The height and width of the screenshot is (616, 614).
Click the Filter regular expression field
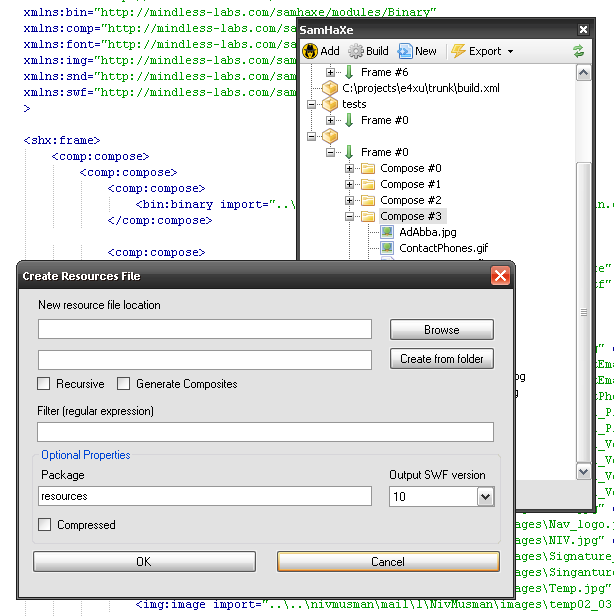265,432
